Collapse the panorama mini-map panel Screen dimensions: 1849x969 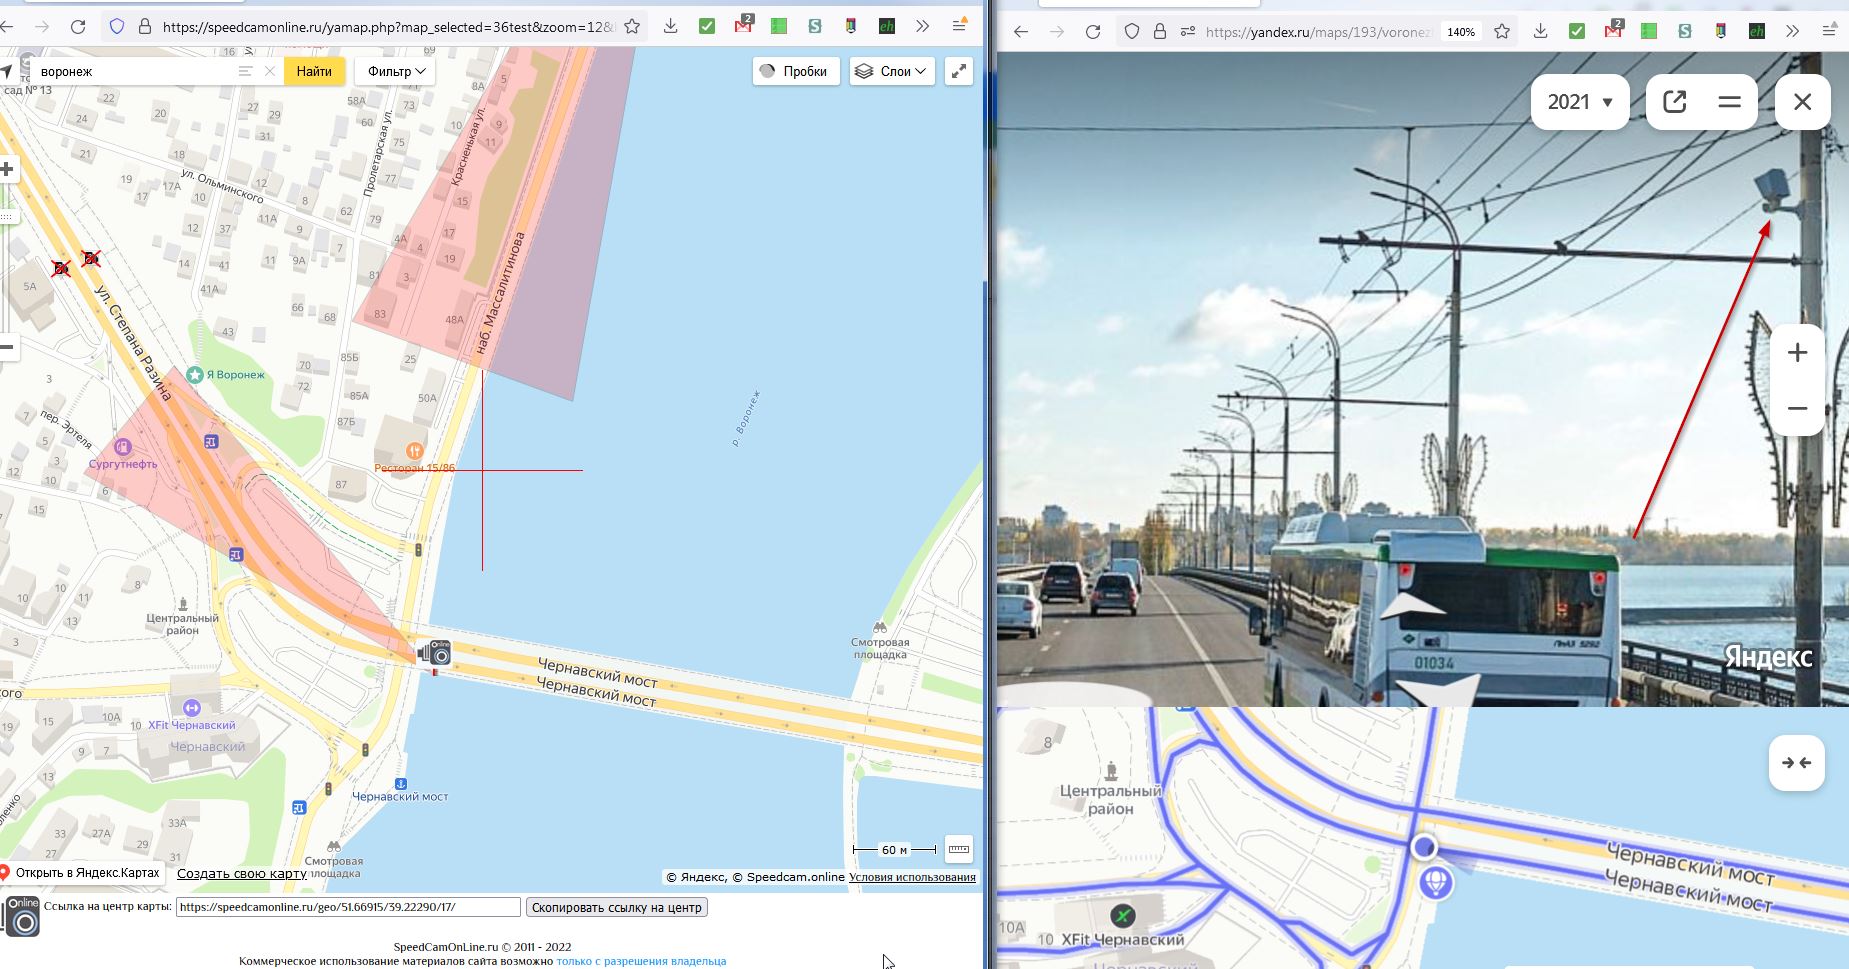(x=1796, y=763)
